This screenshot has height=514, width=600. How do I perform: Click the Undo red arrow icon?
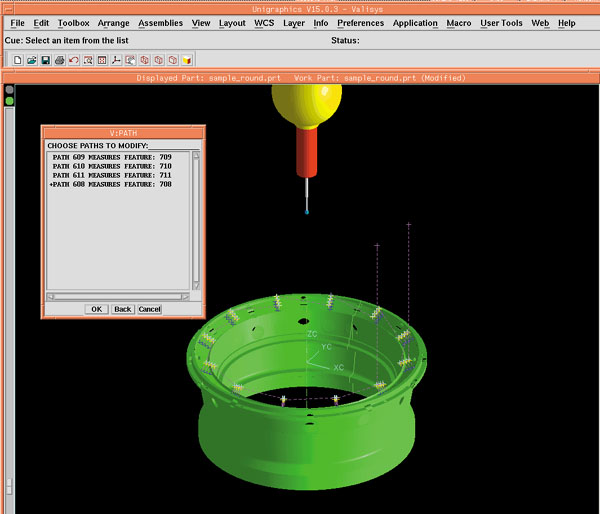pos(74,60)
